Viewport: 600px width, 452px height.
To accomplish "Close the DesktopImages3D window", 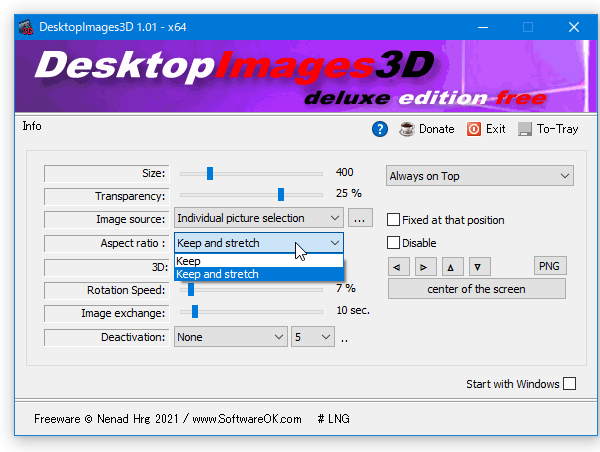I will tap(574, 27).
